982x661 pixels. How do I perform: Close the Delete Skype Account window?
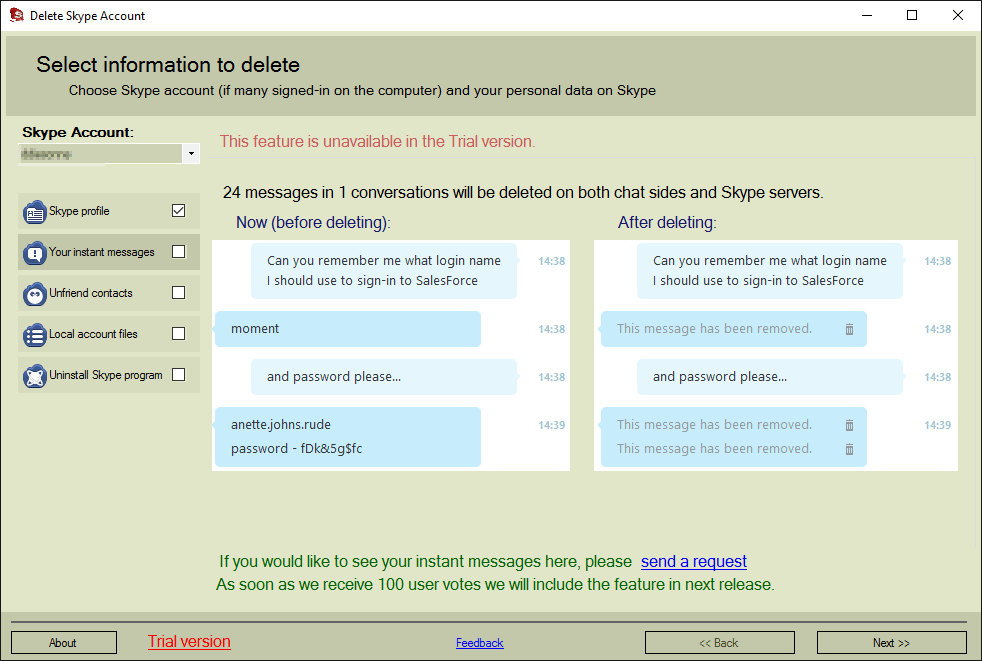958,15
